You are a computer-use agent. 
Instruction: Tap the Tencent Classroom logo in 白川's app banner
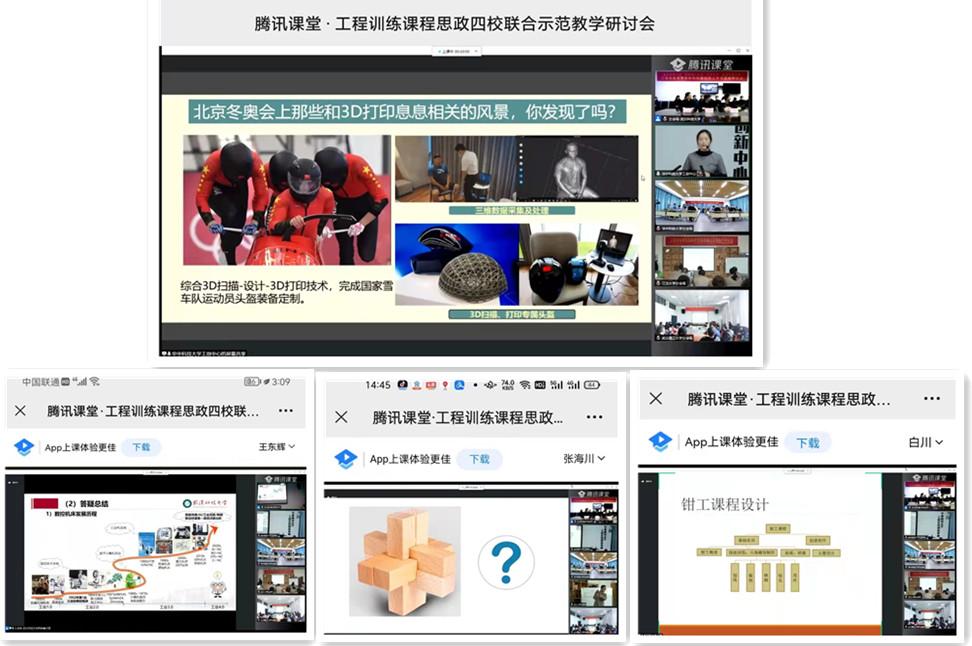[x=660, y=442]
